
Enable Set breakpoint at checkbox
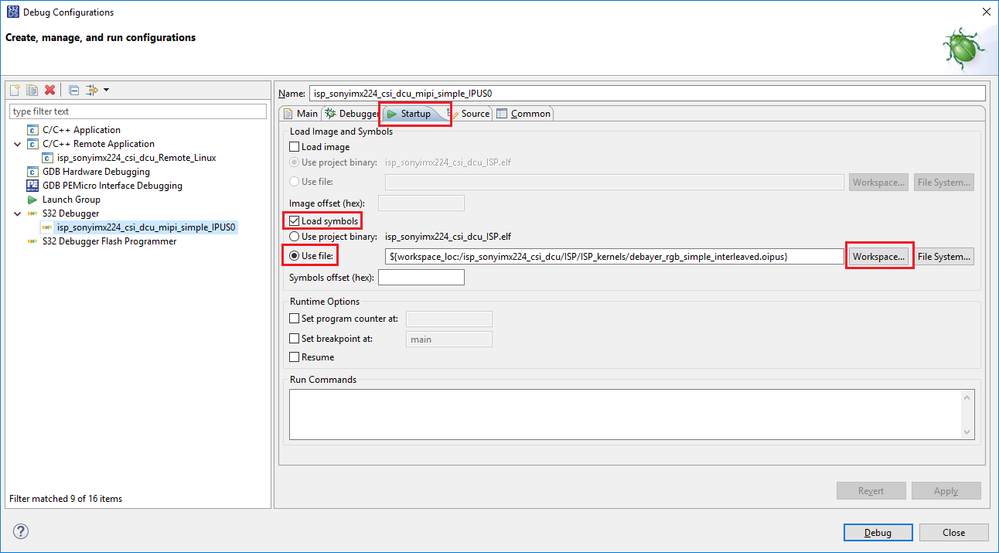click(294, 339)
